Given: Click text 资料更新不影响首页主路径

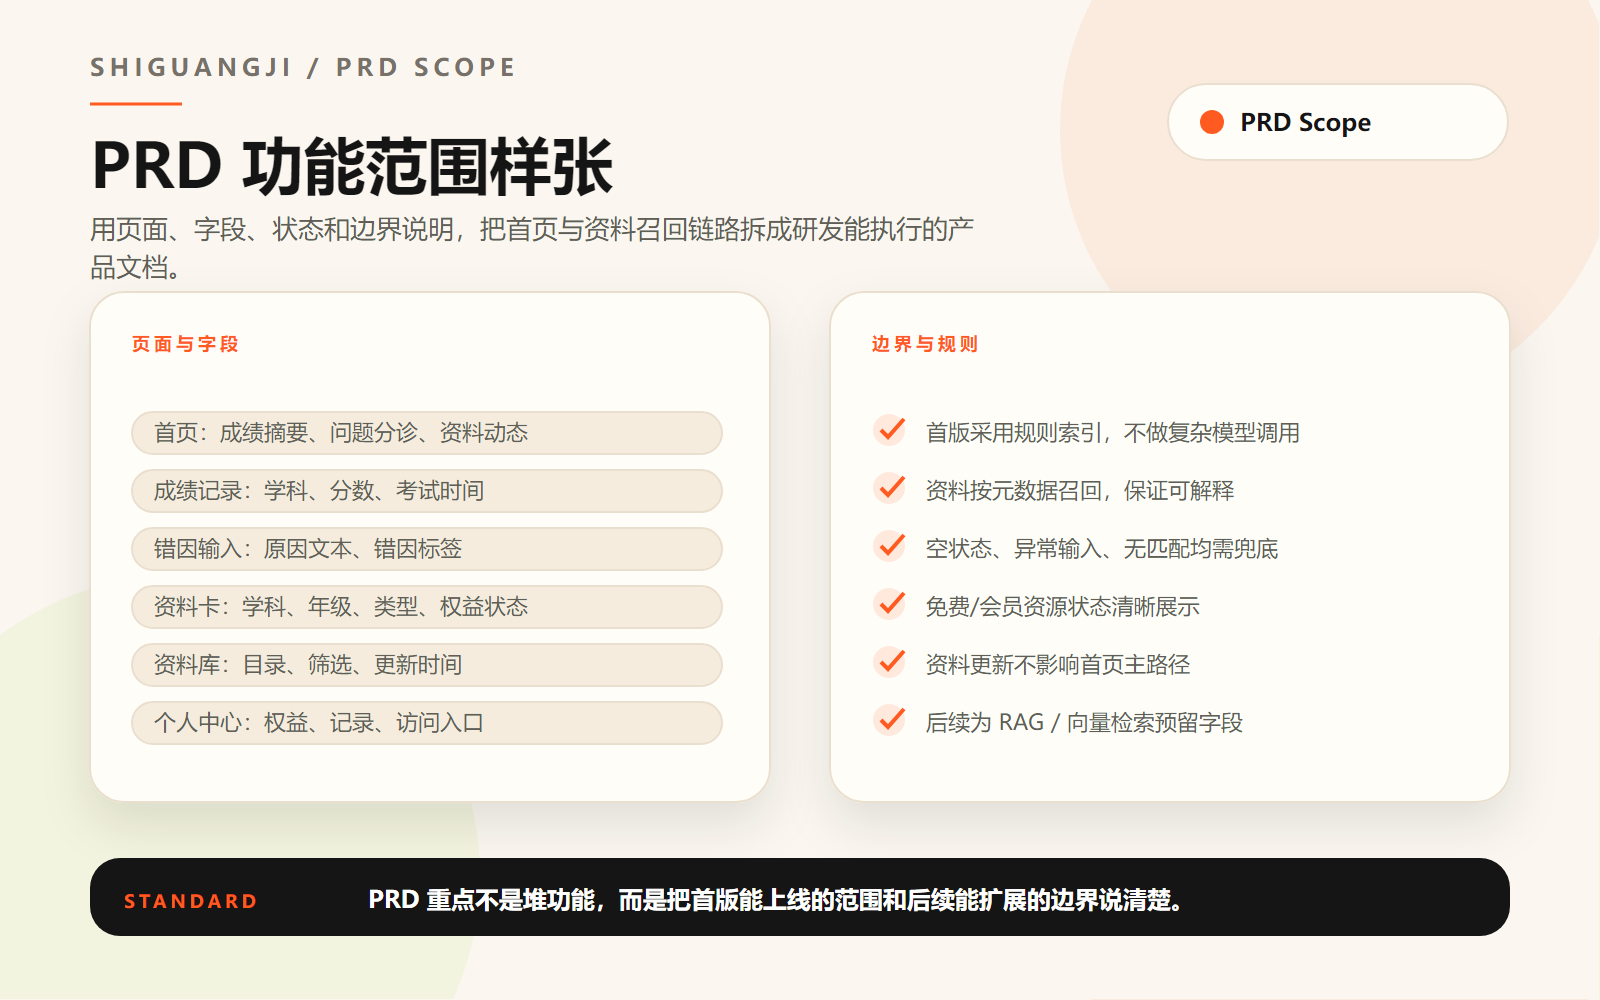Looking at the screenshot, I should click(1058, 665).
